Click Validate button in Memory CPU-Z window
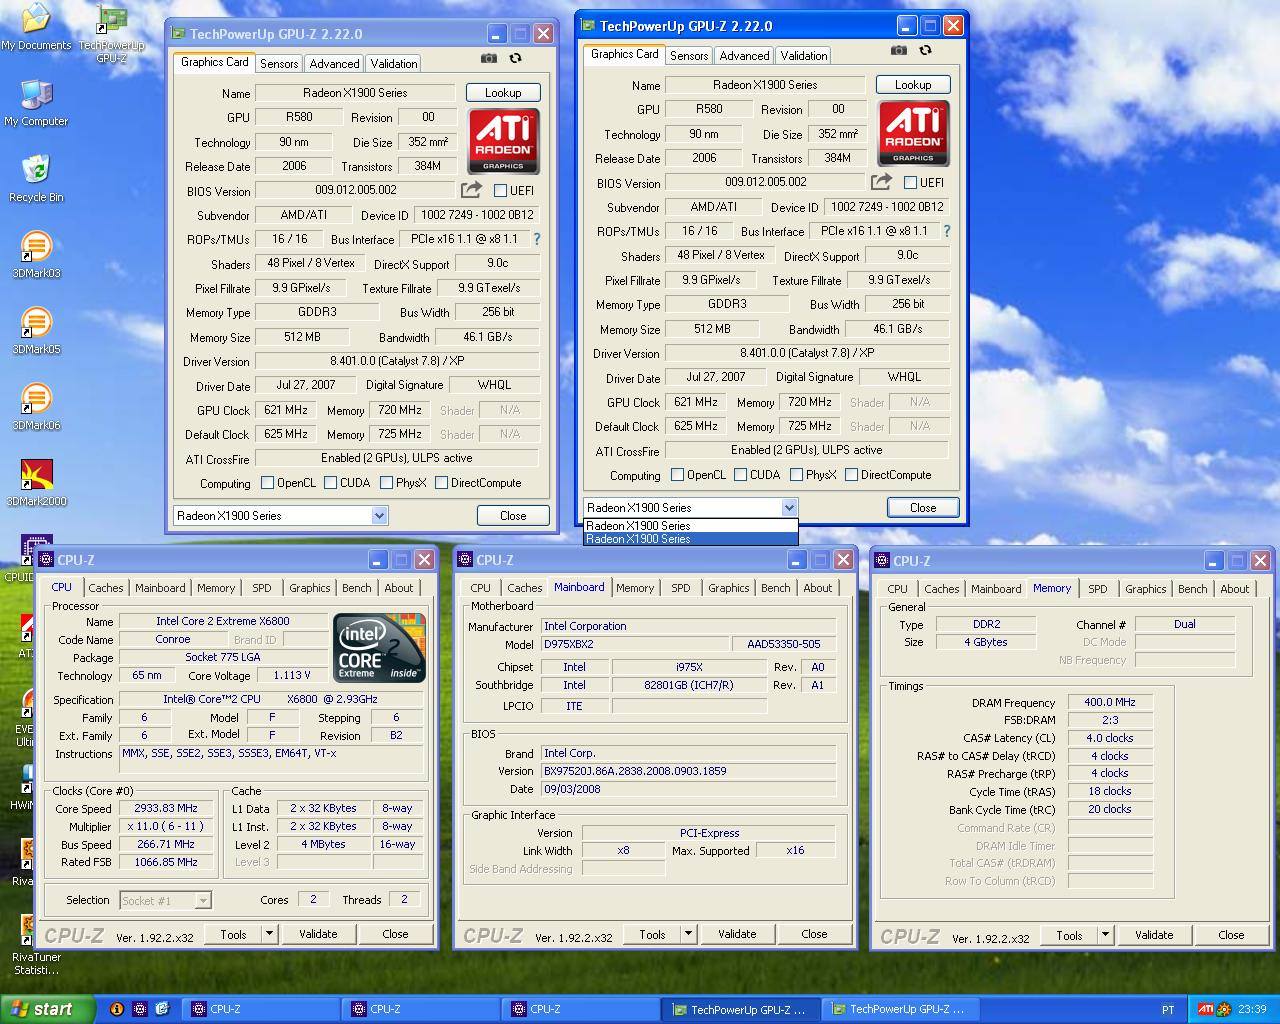This screenshot has width=1280, height=1024. point(1154,935)
